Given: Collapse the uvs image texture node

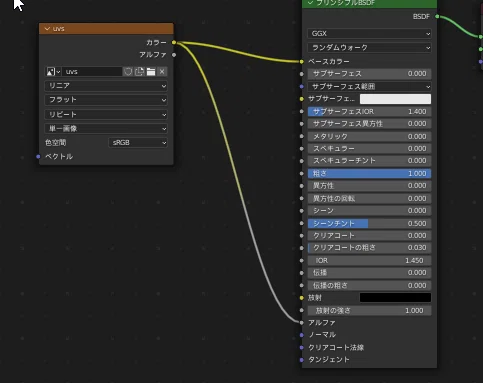Looking at the screenshot, I should [47, 29].
